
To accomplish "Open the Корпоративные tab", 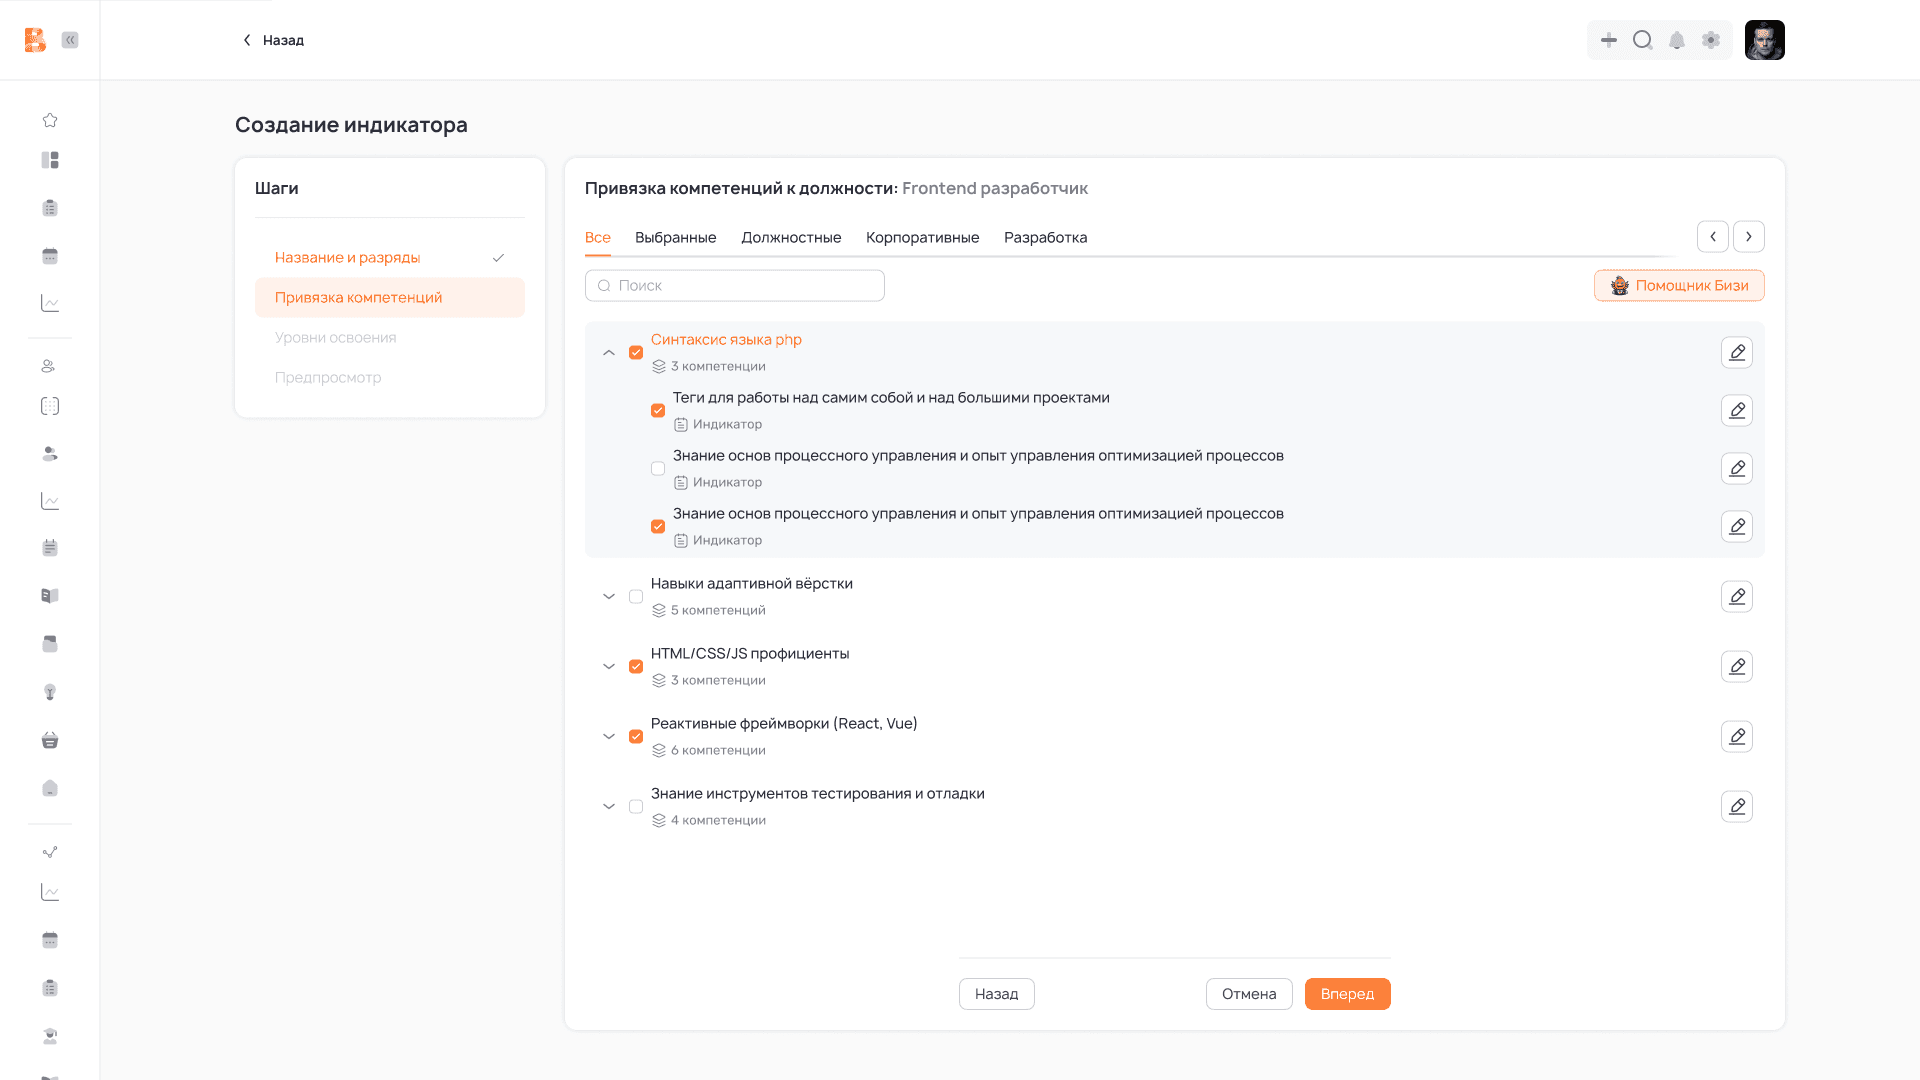I will coord(922,238).
